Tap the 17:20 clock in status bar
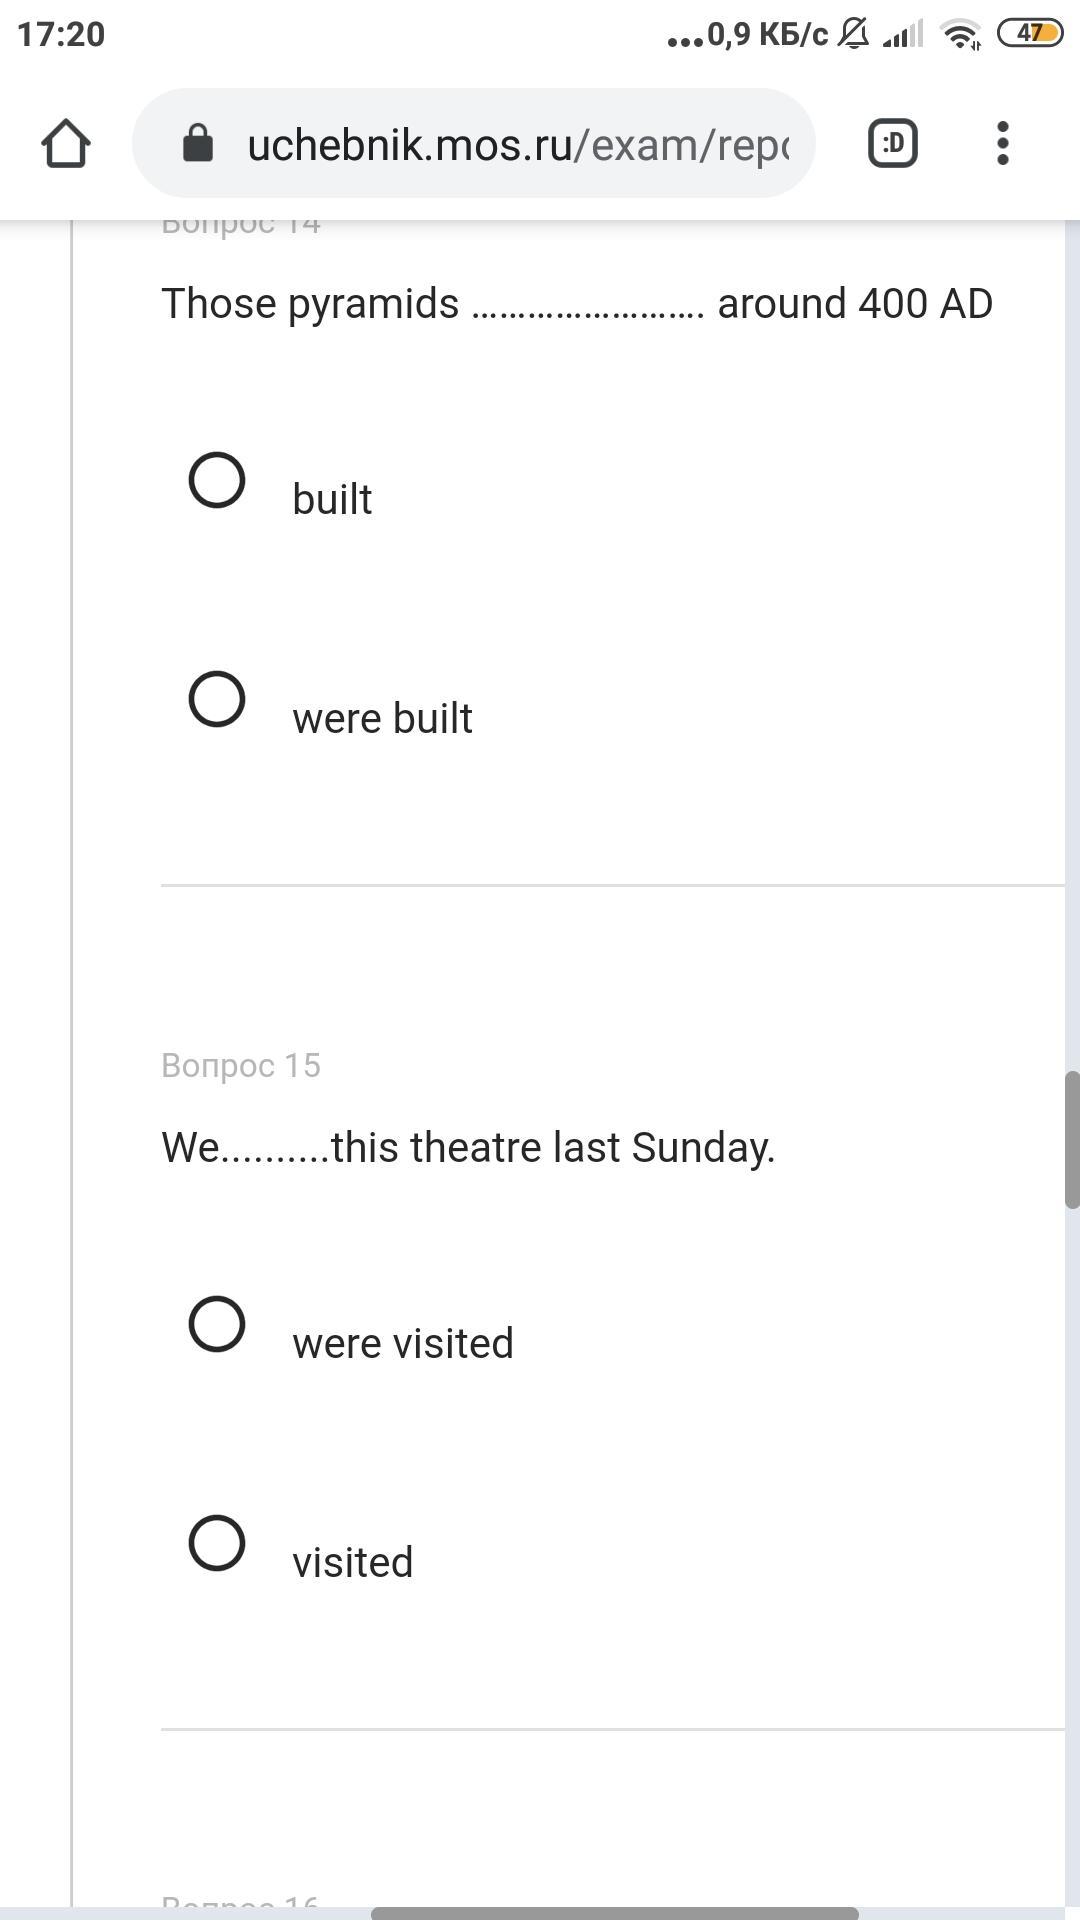Image resolution: width=1080 pixels, height=1920 pixels. tap(61, 34)
